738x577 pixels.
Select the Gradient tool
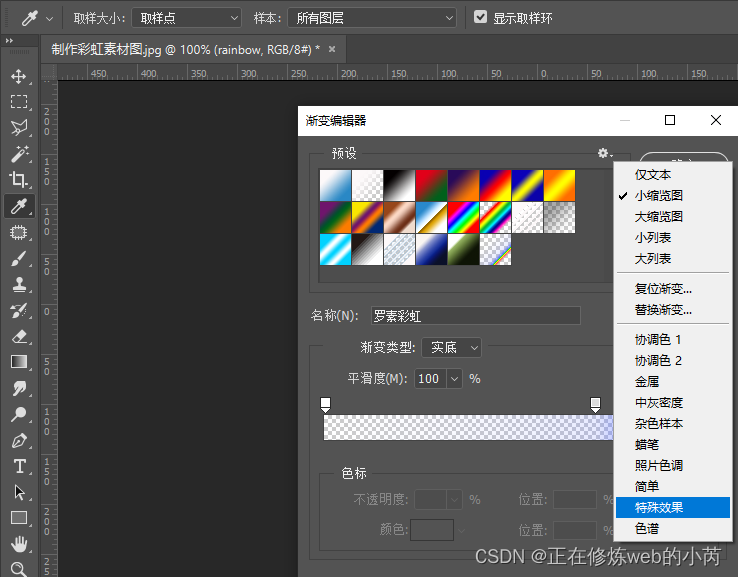(19, 362)
